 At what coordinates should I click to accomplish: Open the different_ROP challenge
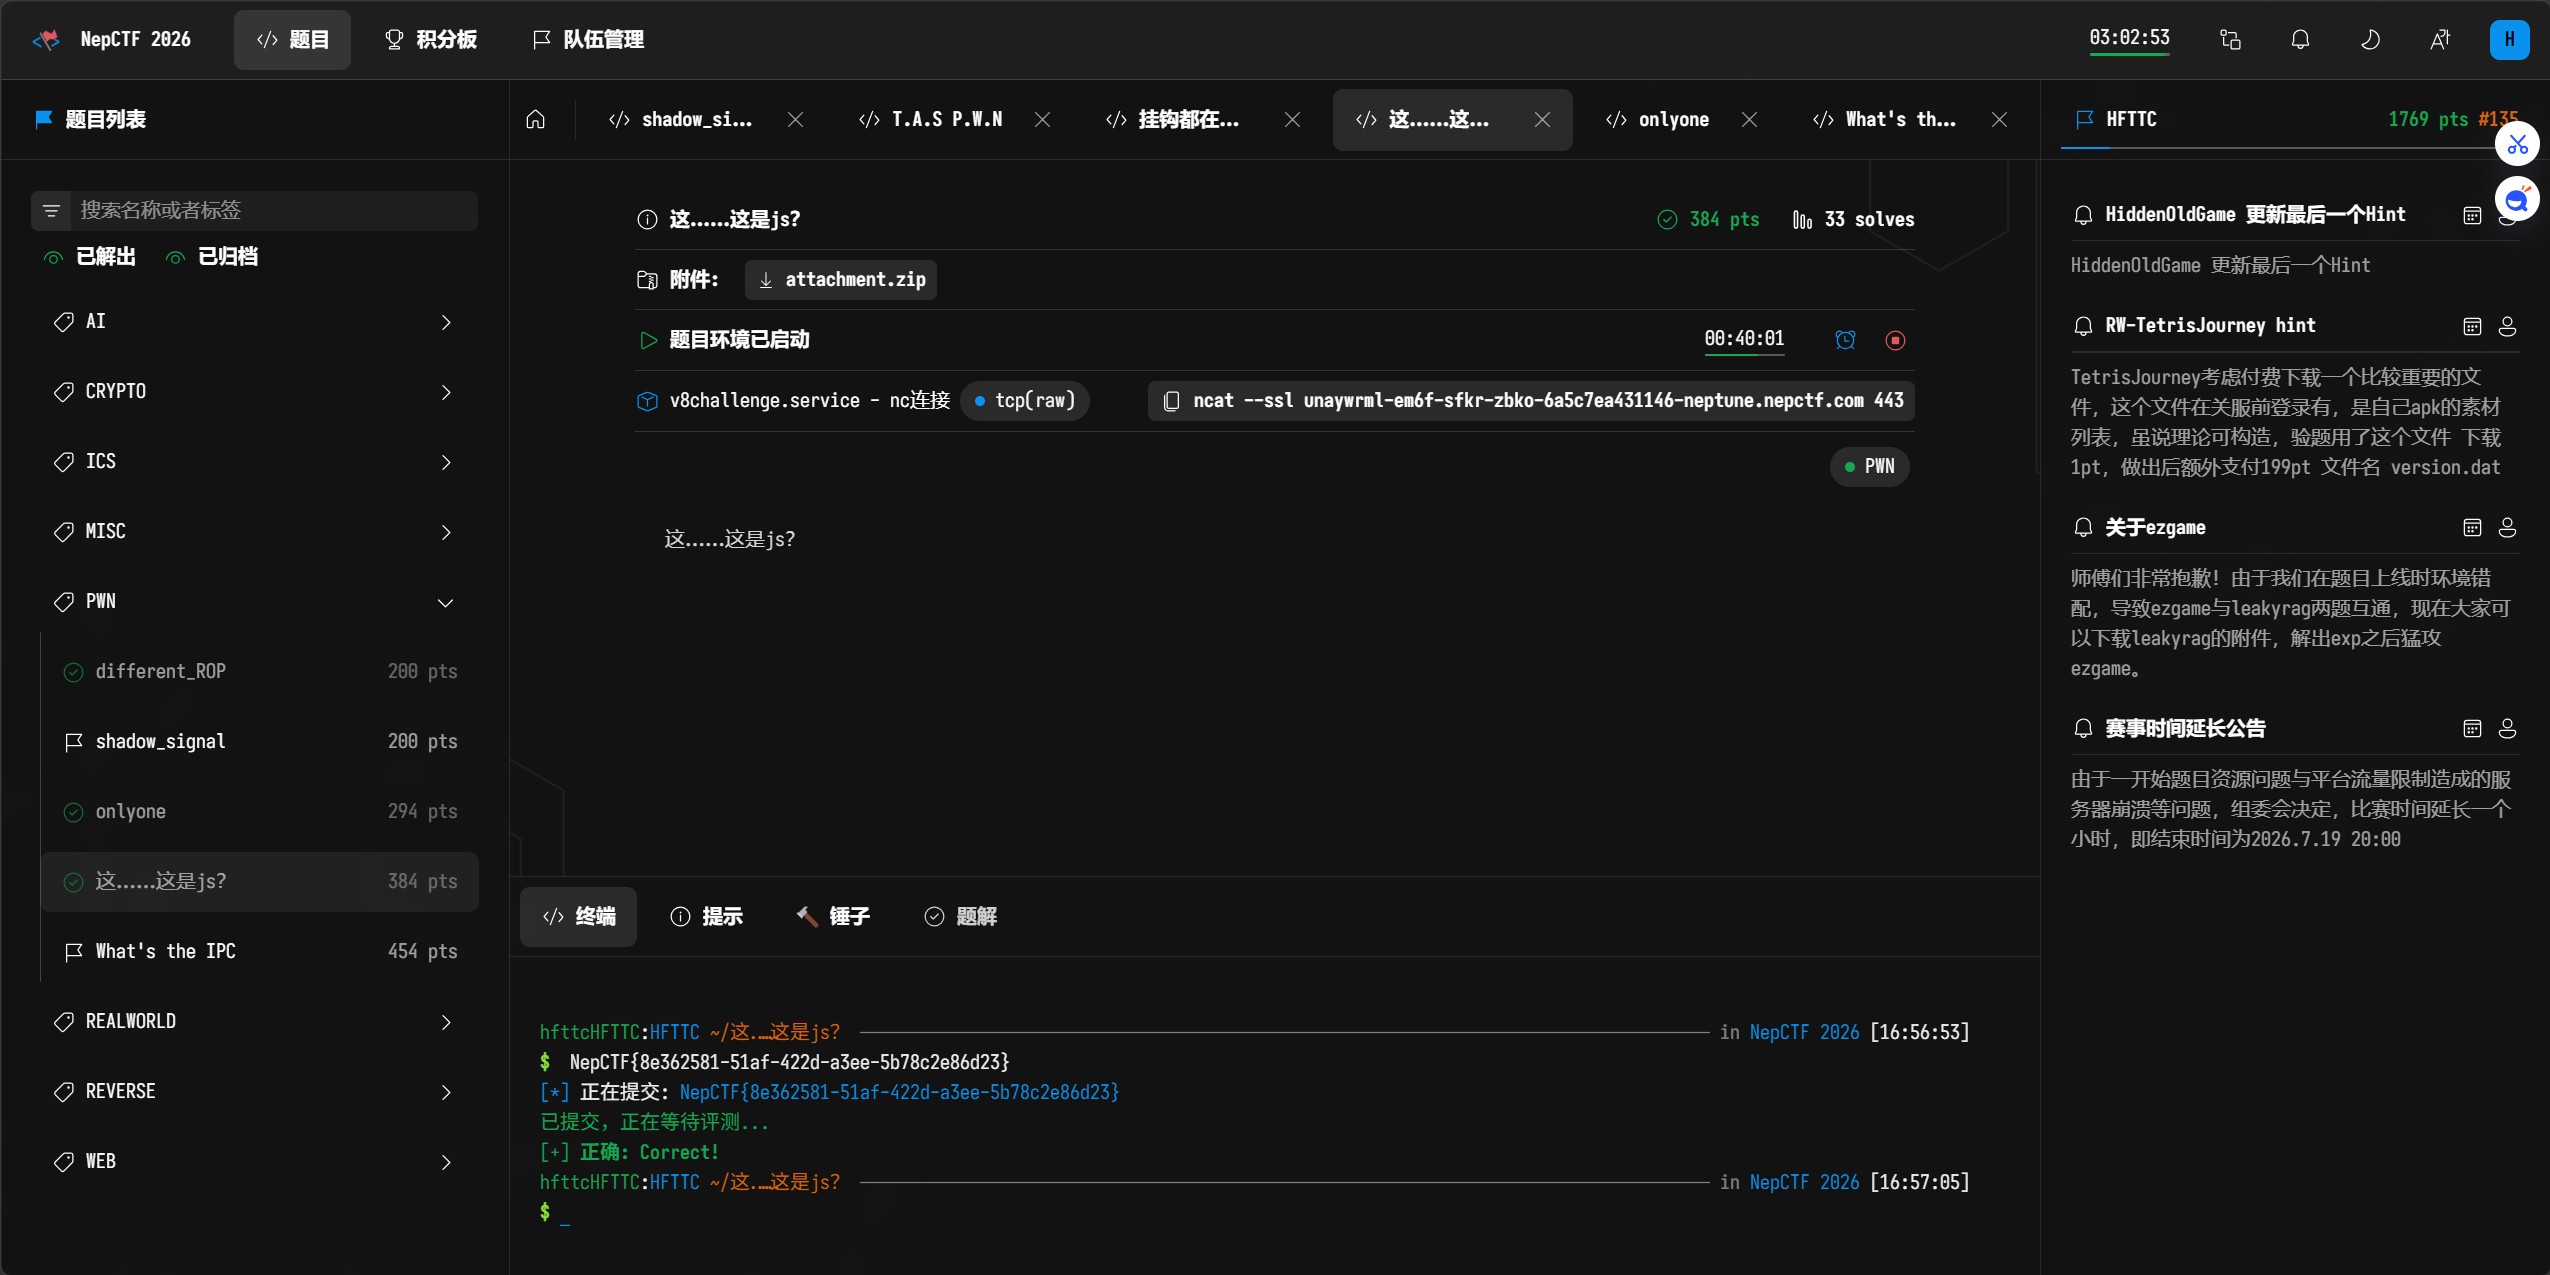(x=260, y=672)
